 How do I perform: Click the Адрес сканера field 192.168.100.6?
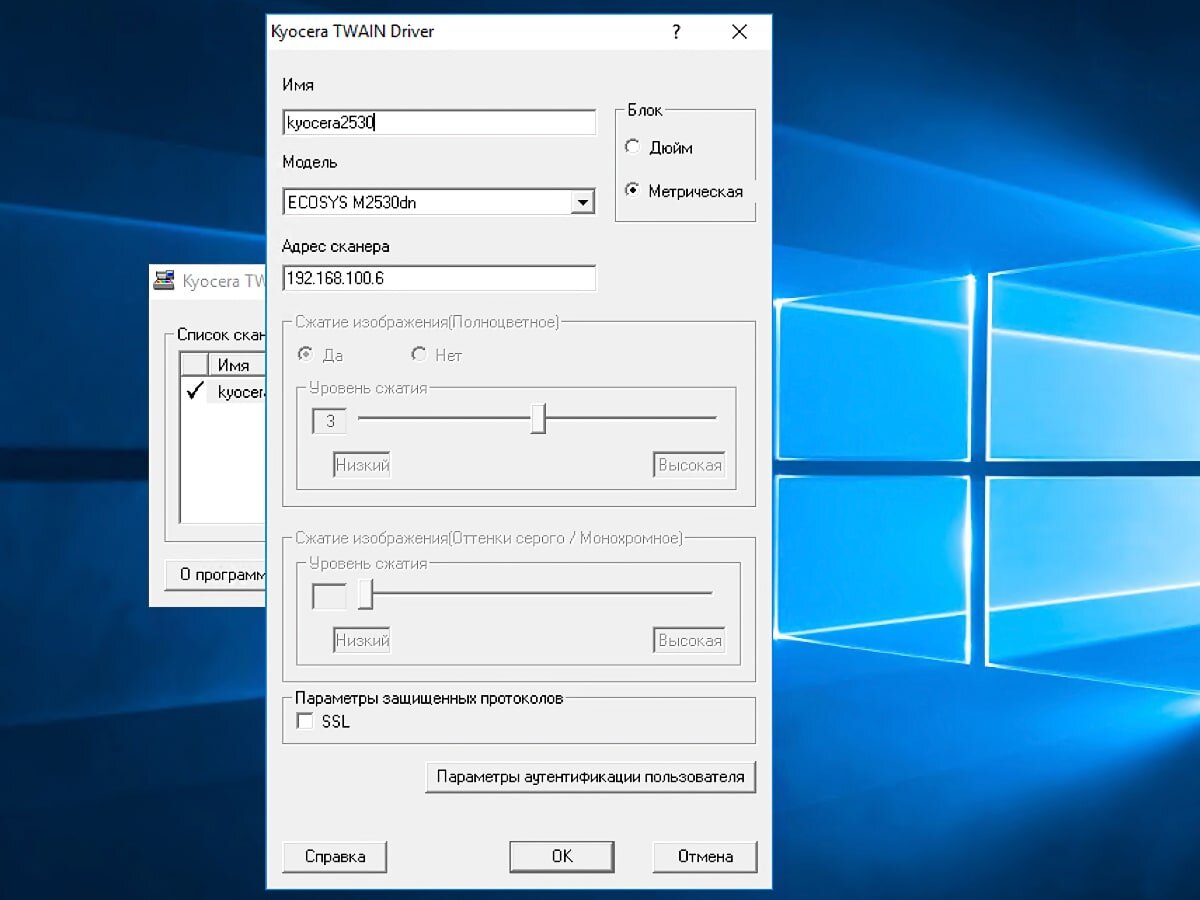tap(439, 278)
